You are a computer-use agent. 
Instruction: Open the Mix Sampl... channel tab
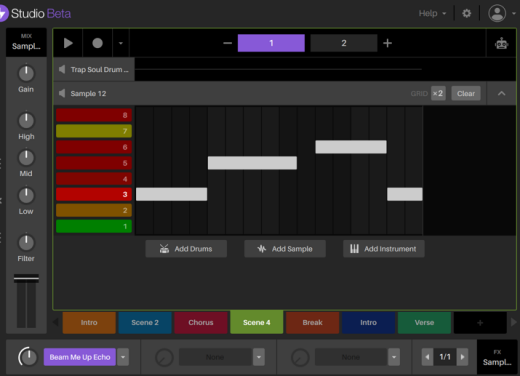(26, 42)
